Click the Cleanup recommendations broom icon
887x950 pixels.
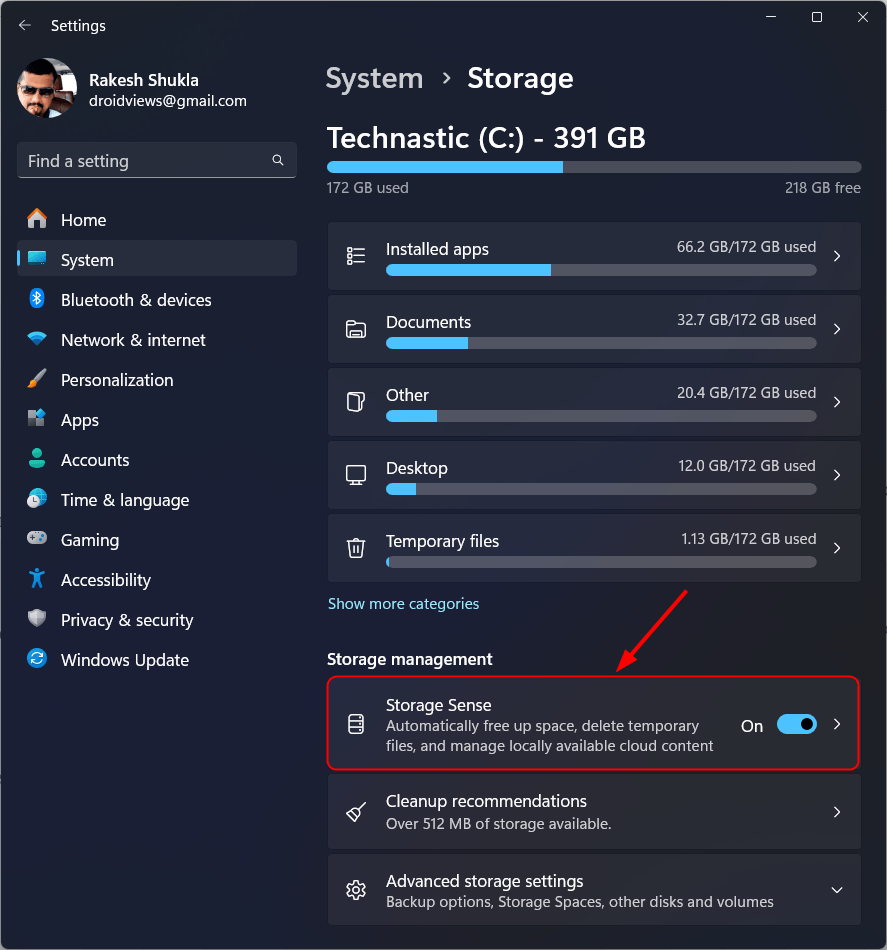pos(356,812)
